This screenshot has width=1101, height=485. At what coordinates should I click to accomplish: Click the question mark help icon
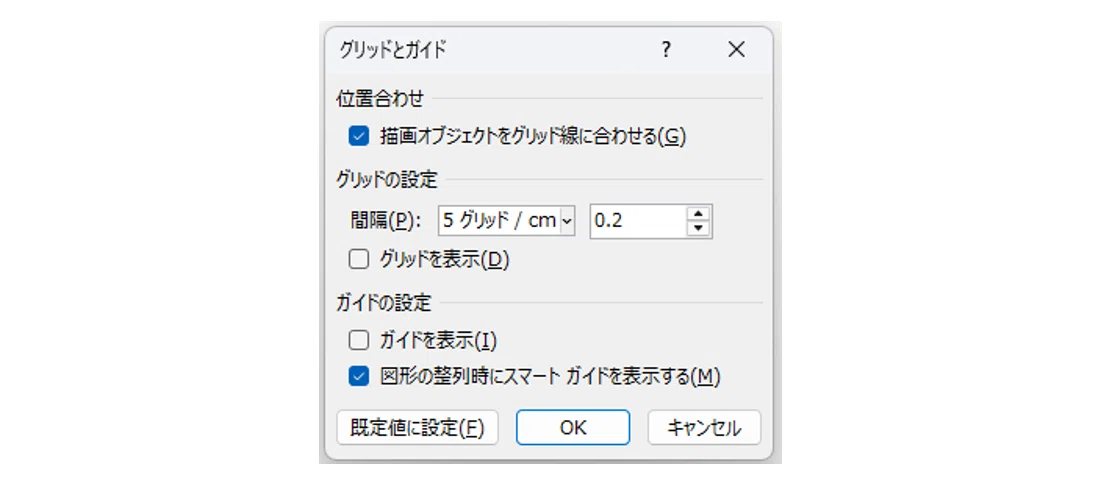pyautogui.click(x=666, y=50)
